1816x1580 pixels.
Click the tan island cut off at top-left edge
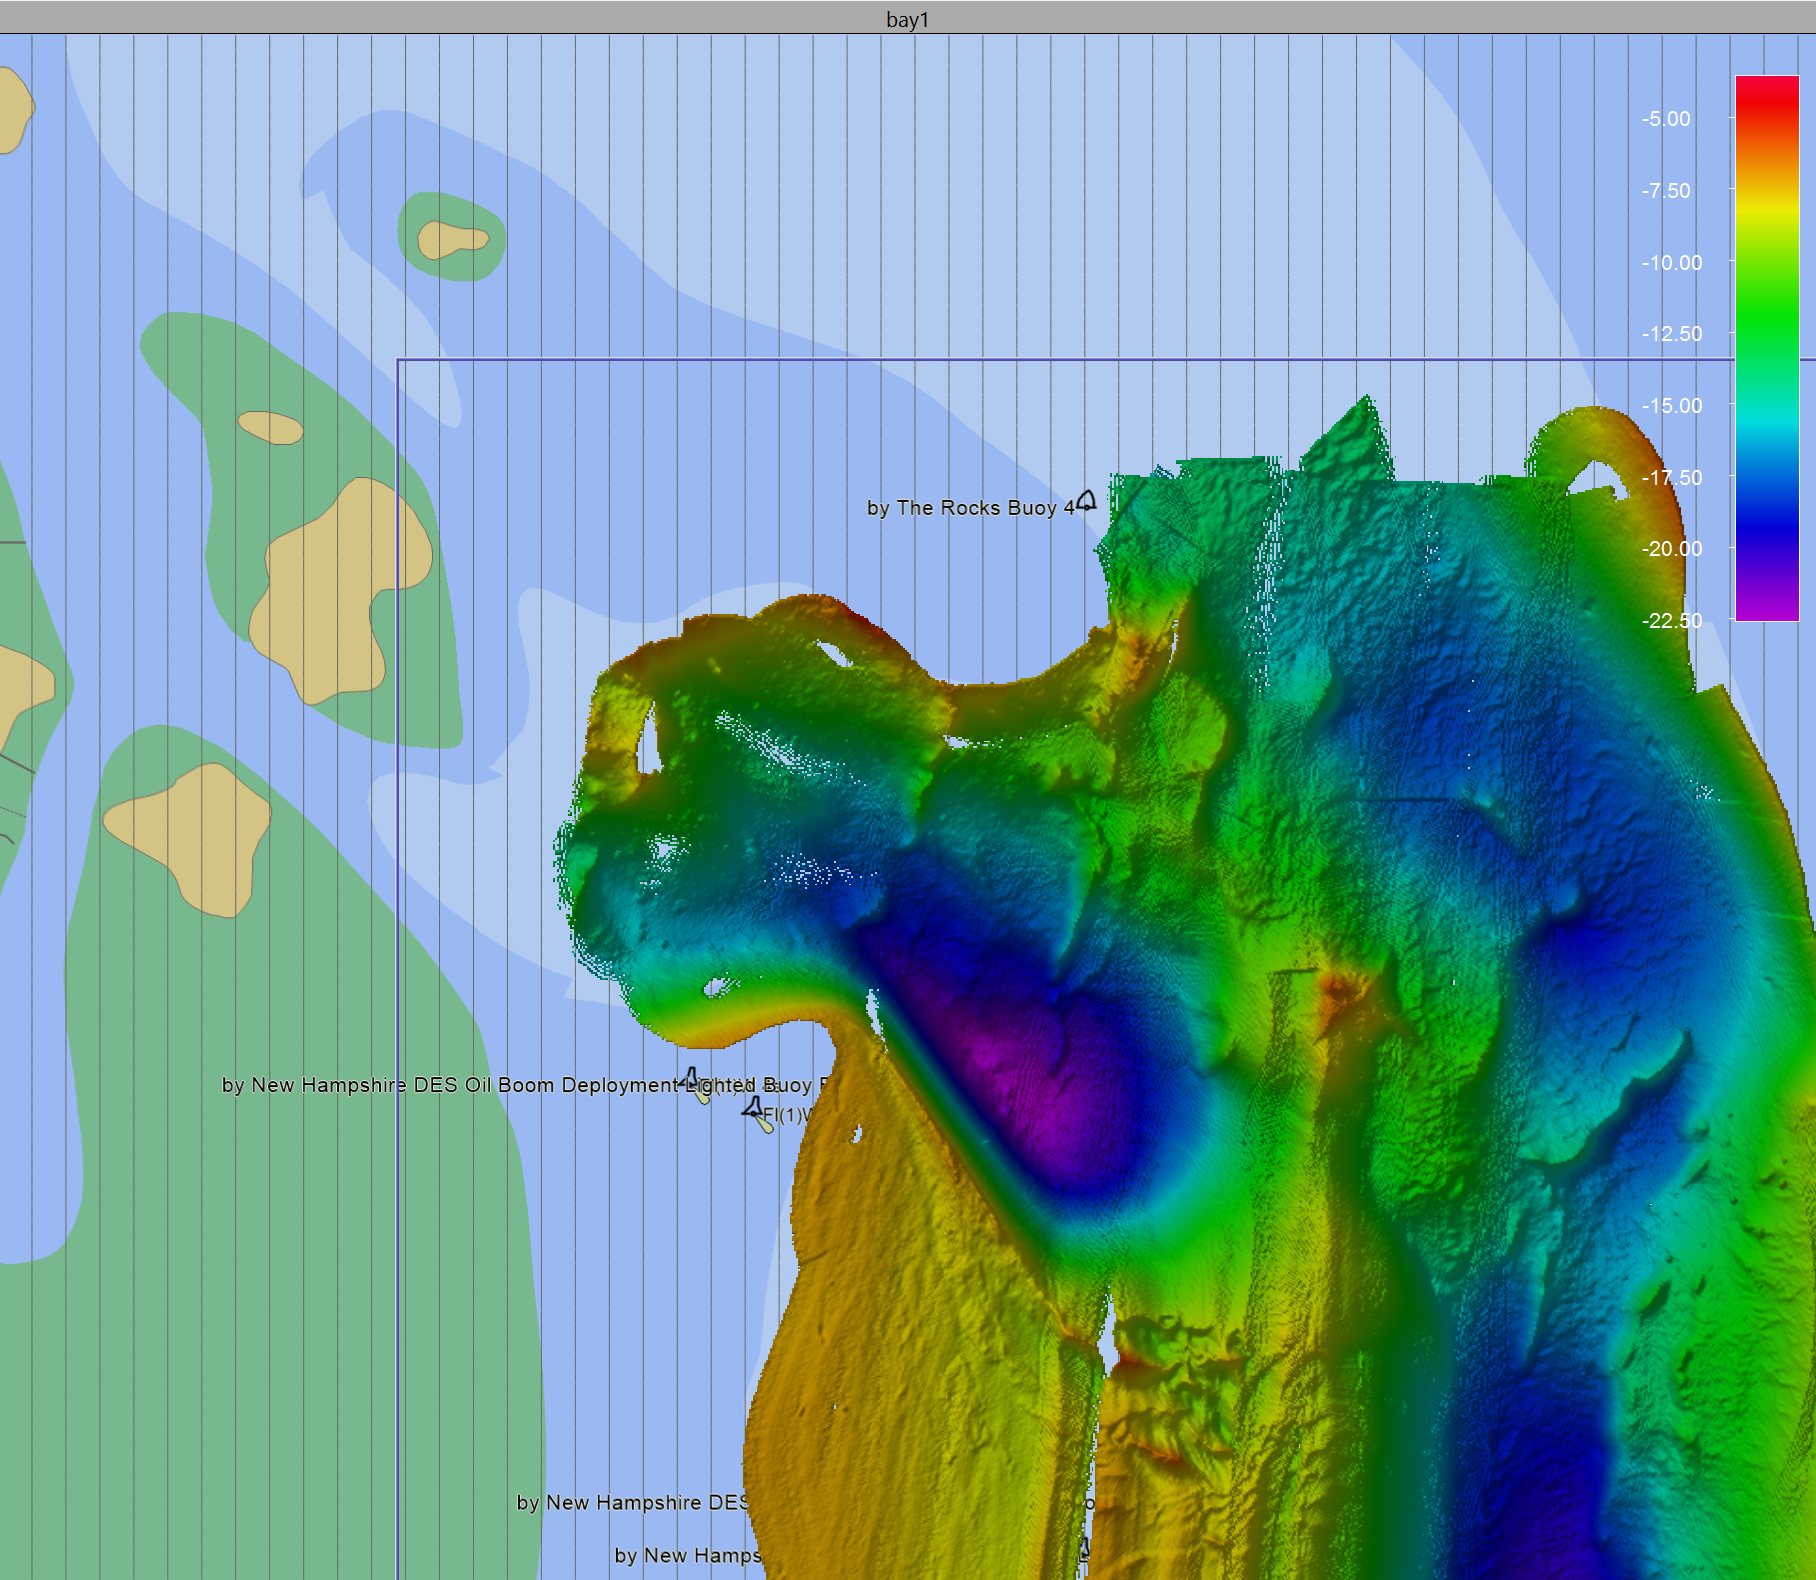[13, 110]
